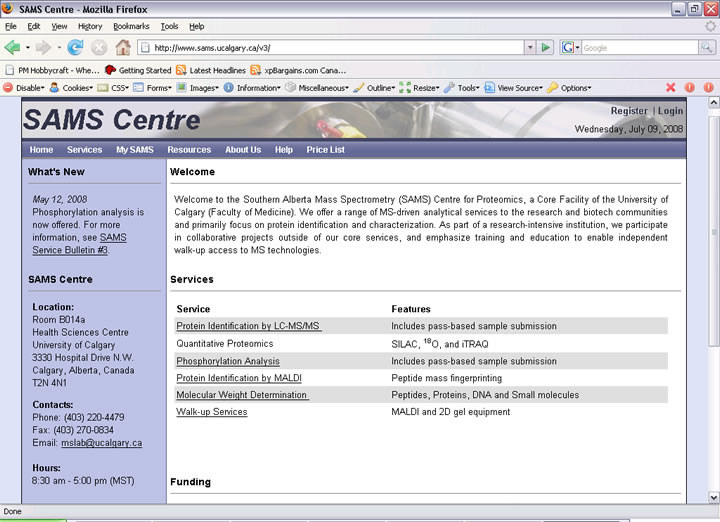Screen dimensions: 720x522
Task: Open the Options key menu
Action: click(x=569, y=88)
